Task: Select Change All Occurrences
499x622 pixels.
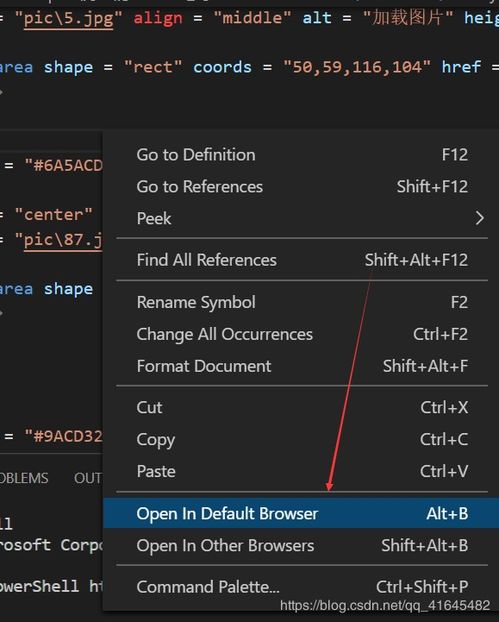Action: click(301, 334)
